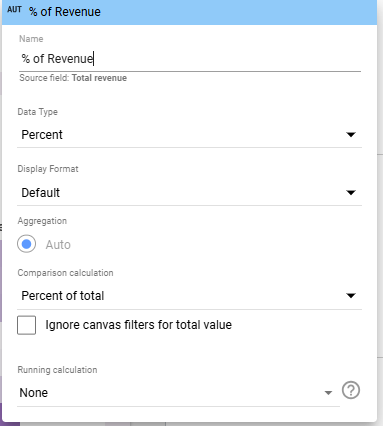Select the Auto aggregation radio button
This screenshot has height=426, width=383.
(27, 244)
